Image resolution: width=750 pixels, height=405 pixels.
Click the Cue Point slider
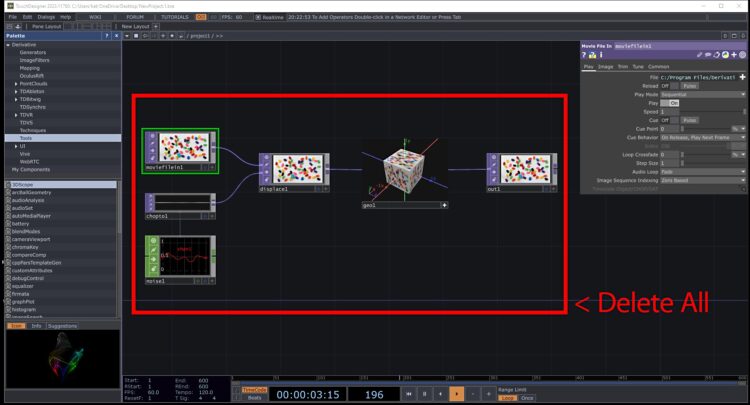706,129
